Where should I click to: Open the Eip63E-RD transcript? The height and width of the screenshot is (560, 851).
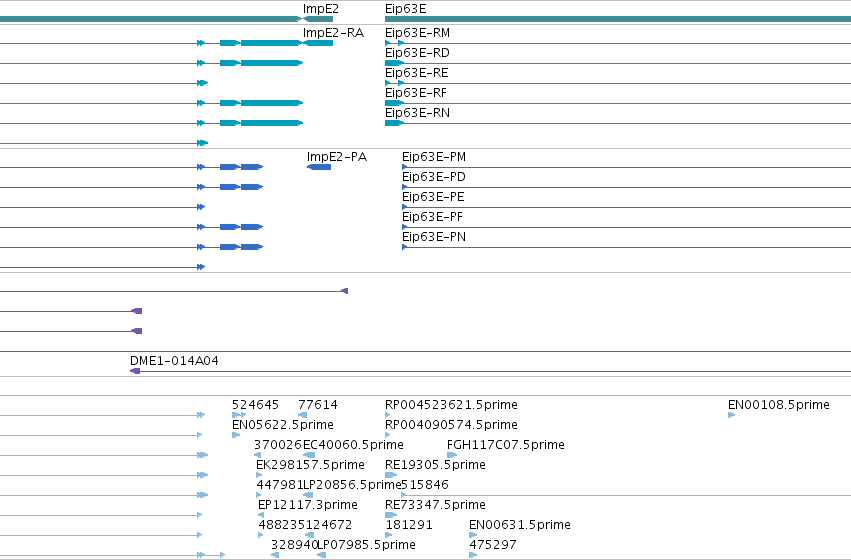pos(417,53)
